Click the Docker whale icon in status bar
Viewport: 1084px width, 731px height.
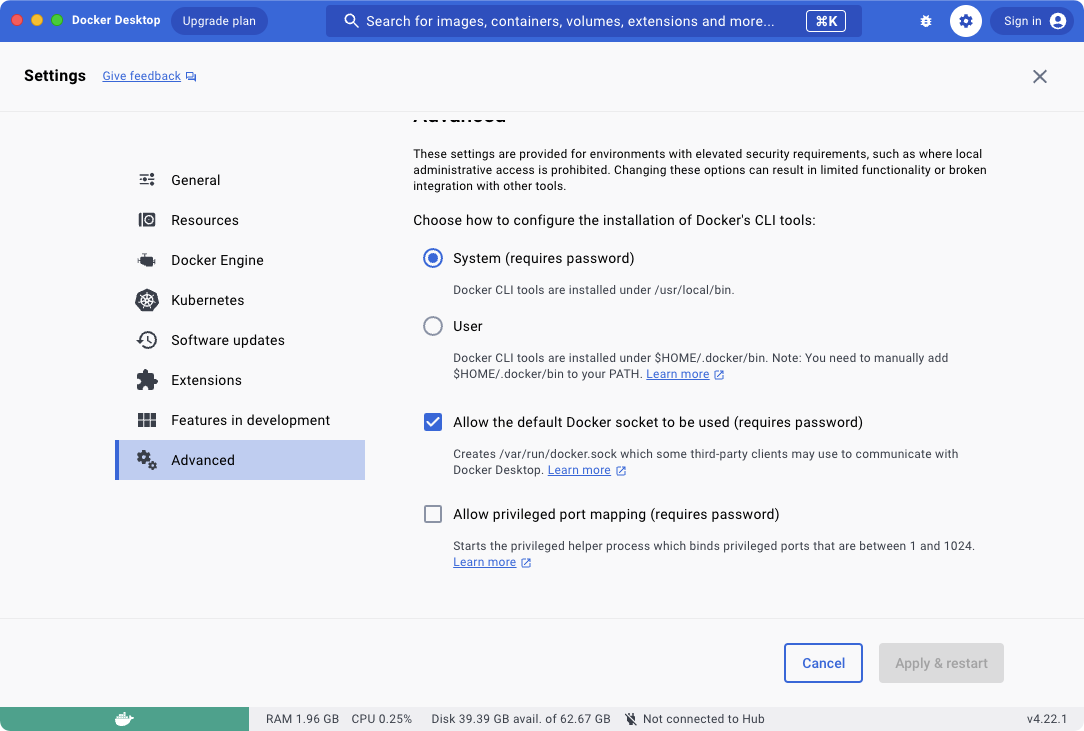coord(124,719)
